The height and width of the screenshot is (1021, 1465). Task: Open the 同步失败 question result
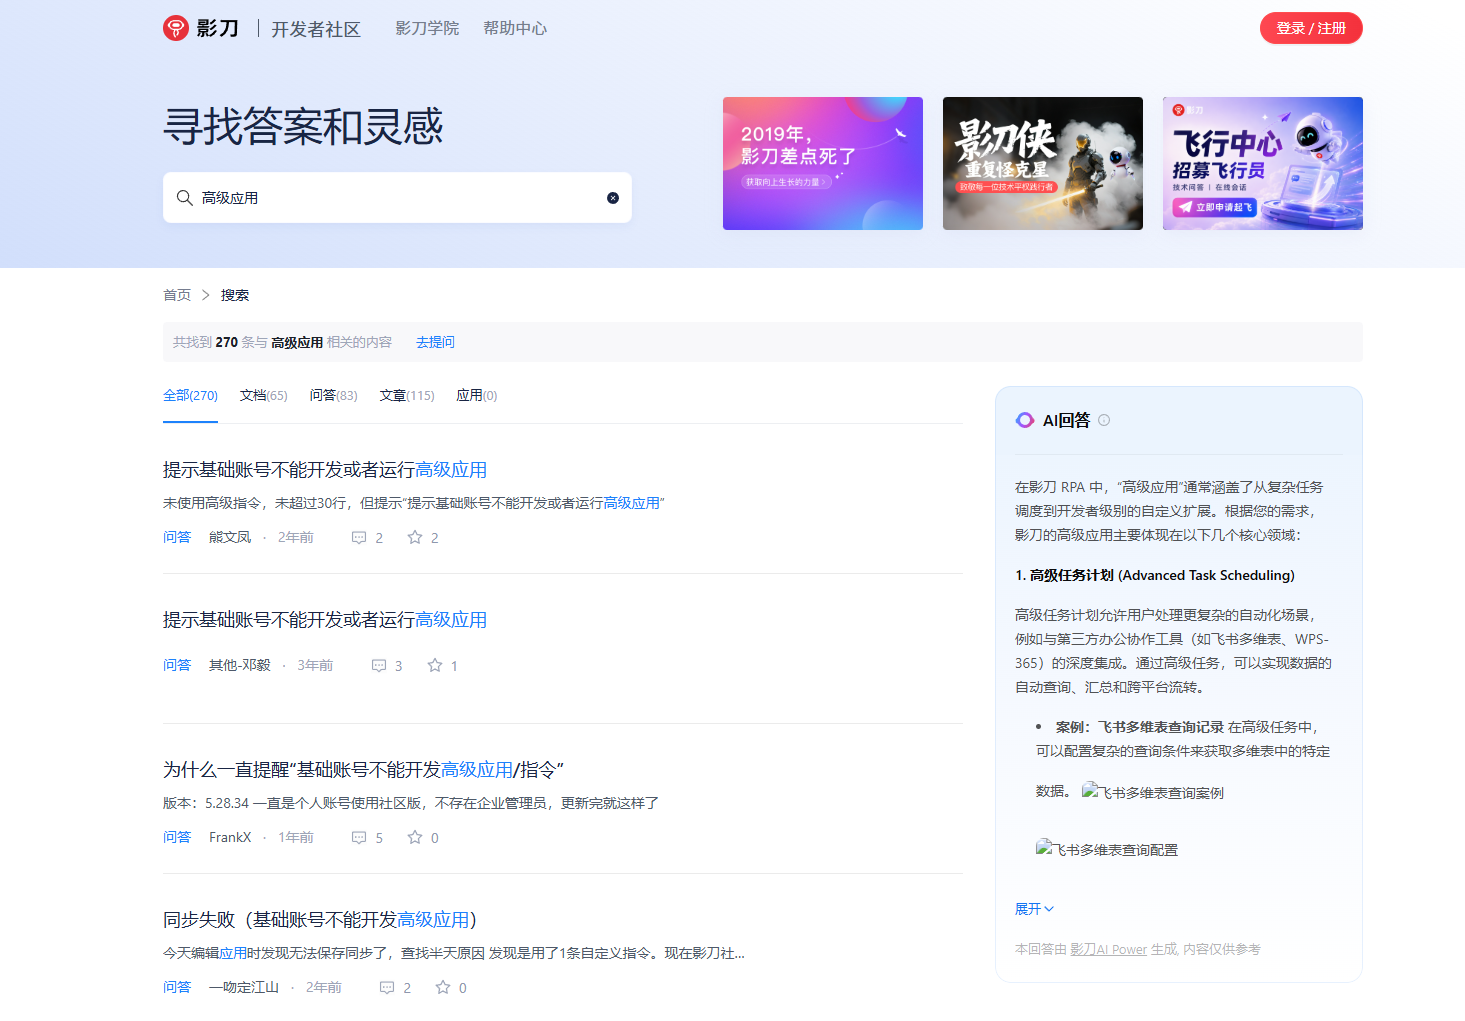320,920
